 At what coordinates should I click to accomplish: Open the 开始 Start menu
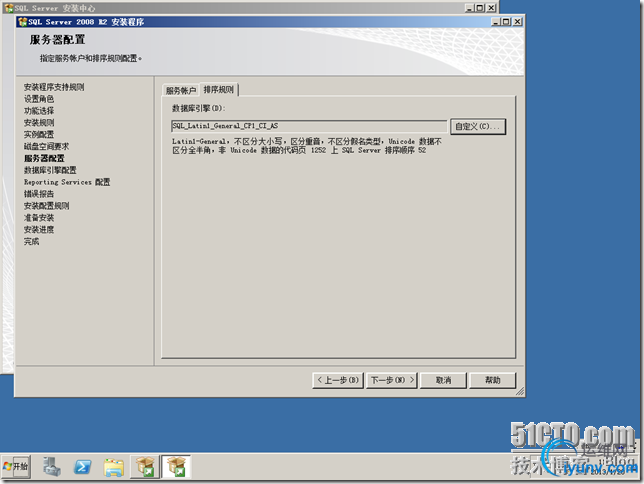(x=16, y=467)
